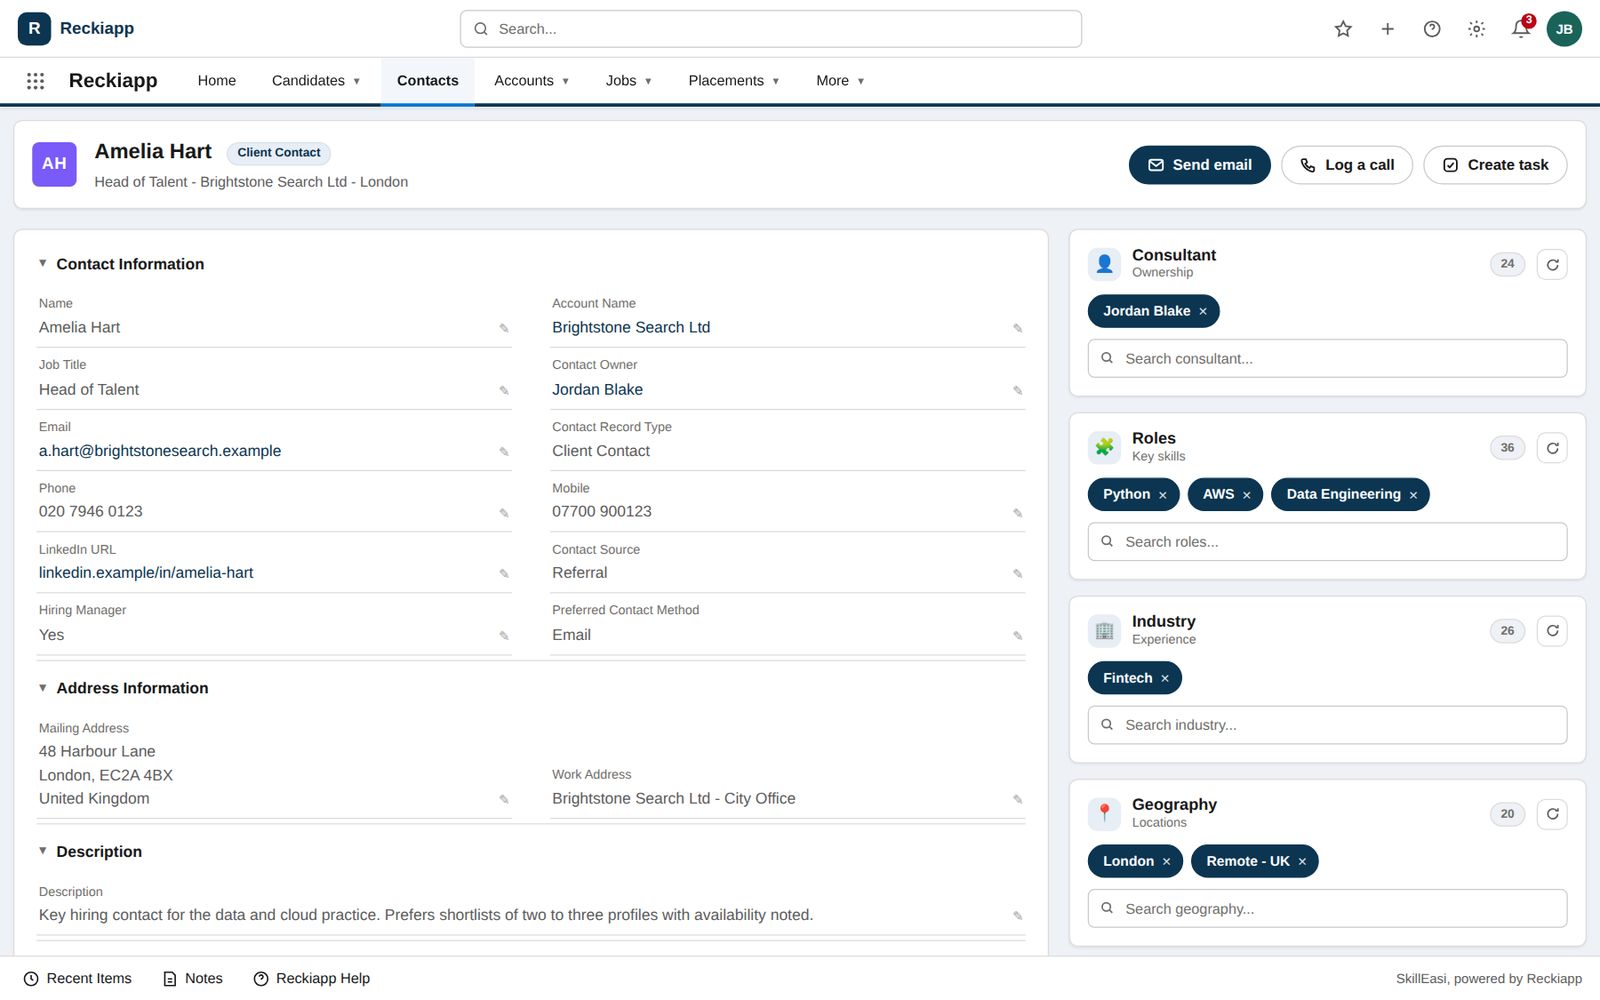1600x1000 pixels.
Task: Click the favorites star icon
Action: coord(1343,29)
